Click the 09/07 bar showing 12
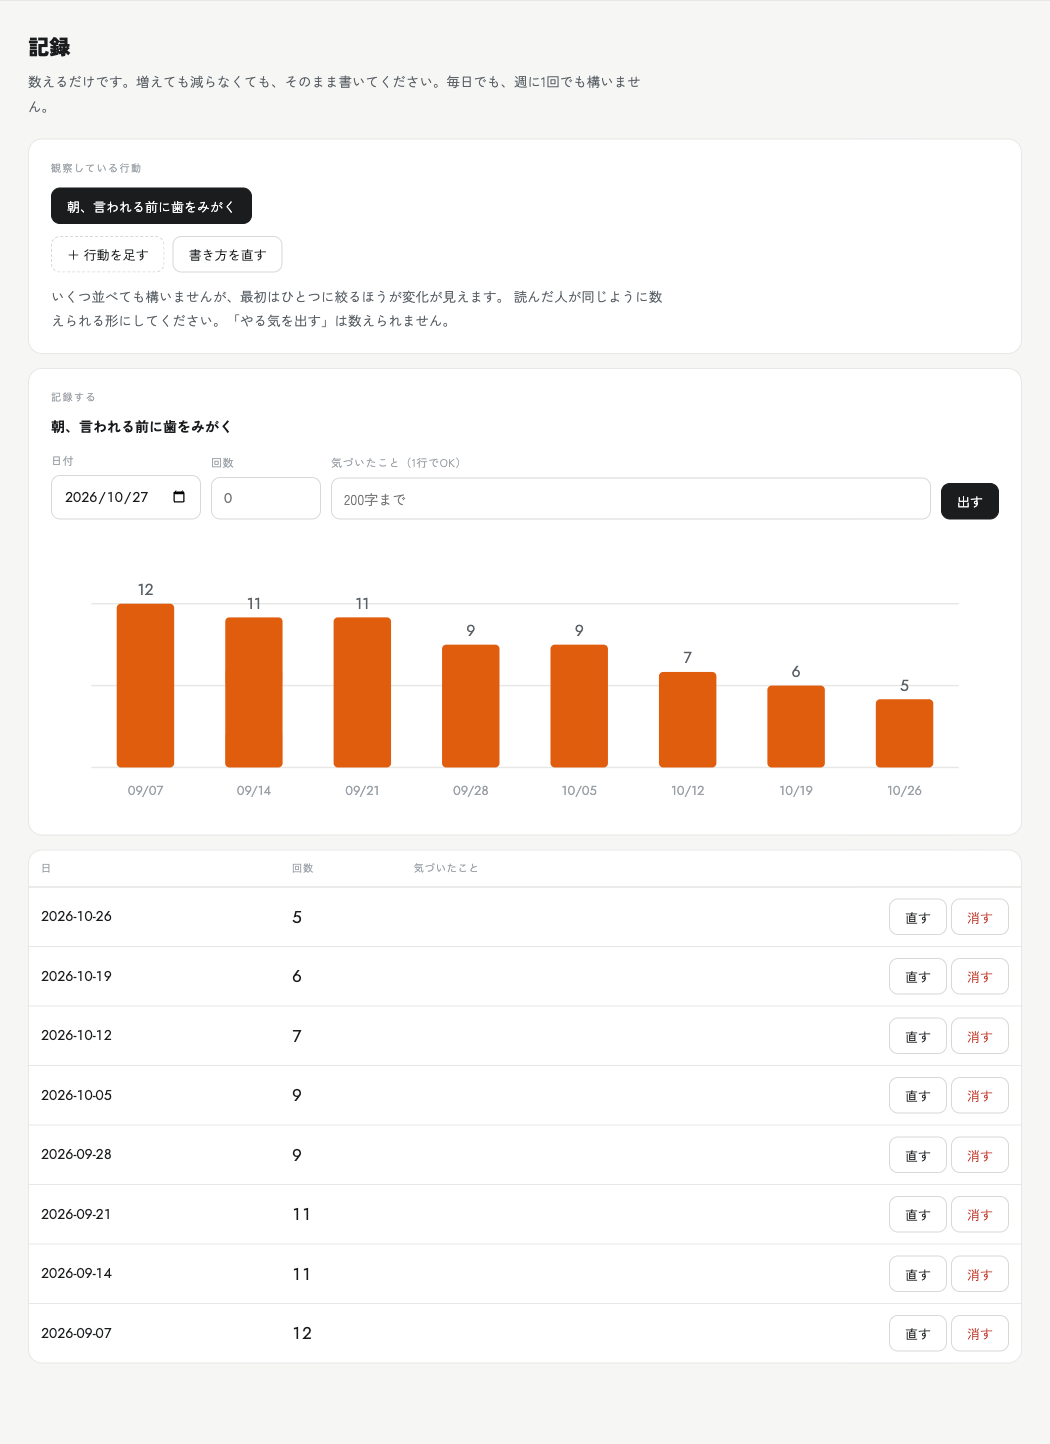The image size is (1050, 1444). (146, 685)
